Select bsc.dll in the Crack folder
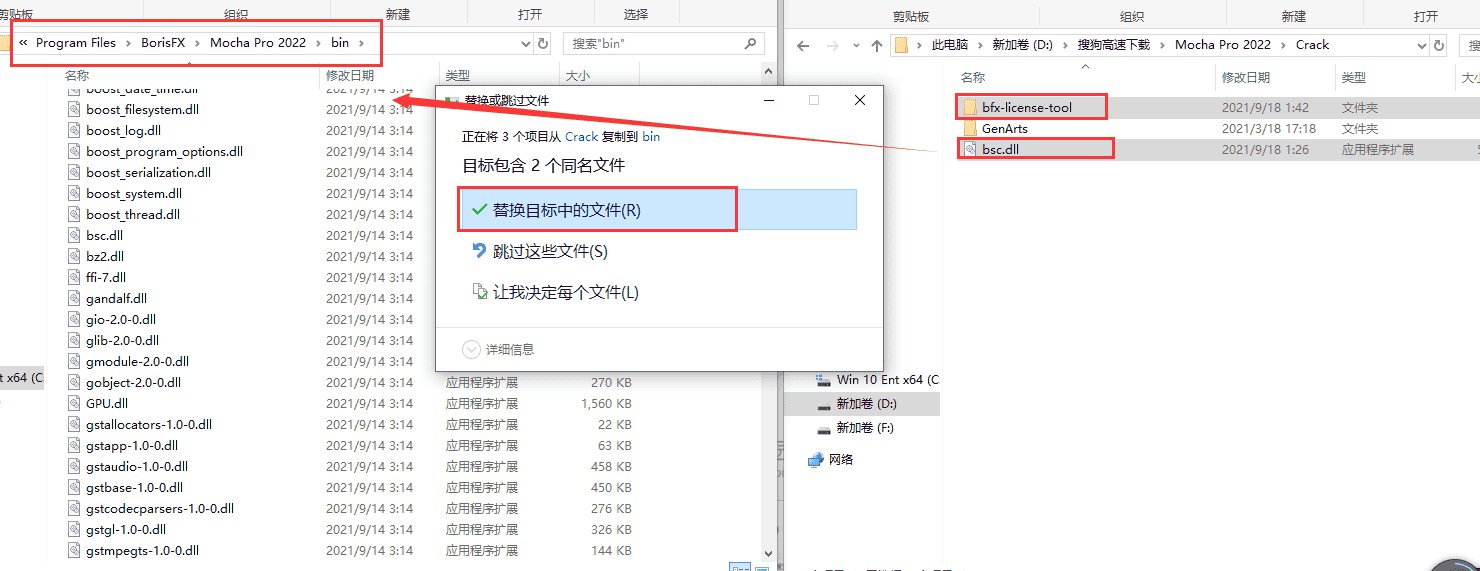 coord(1000,149)
